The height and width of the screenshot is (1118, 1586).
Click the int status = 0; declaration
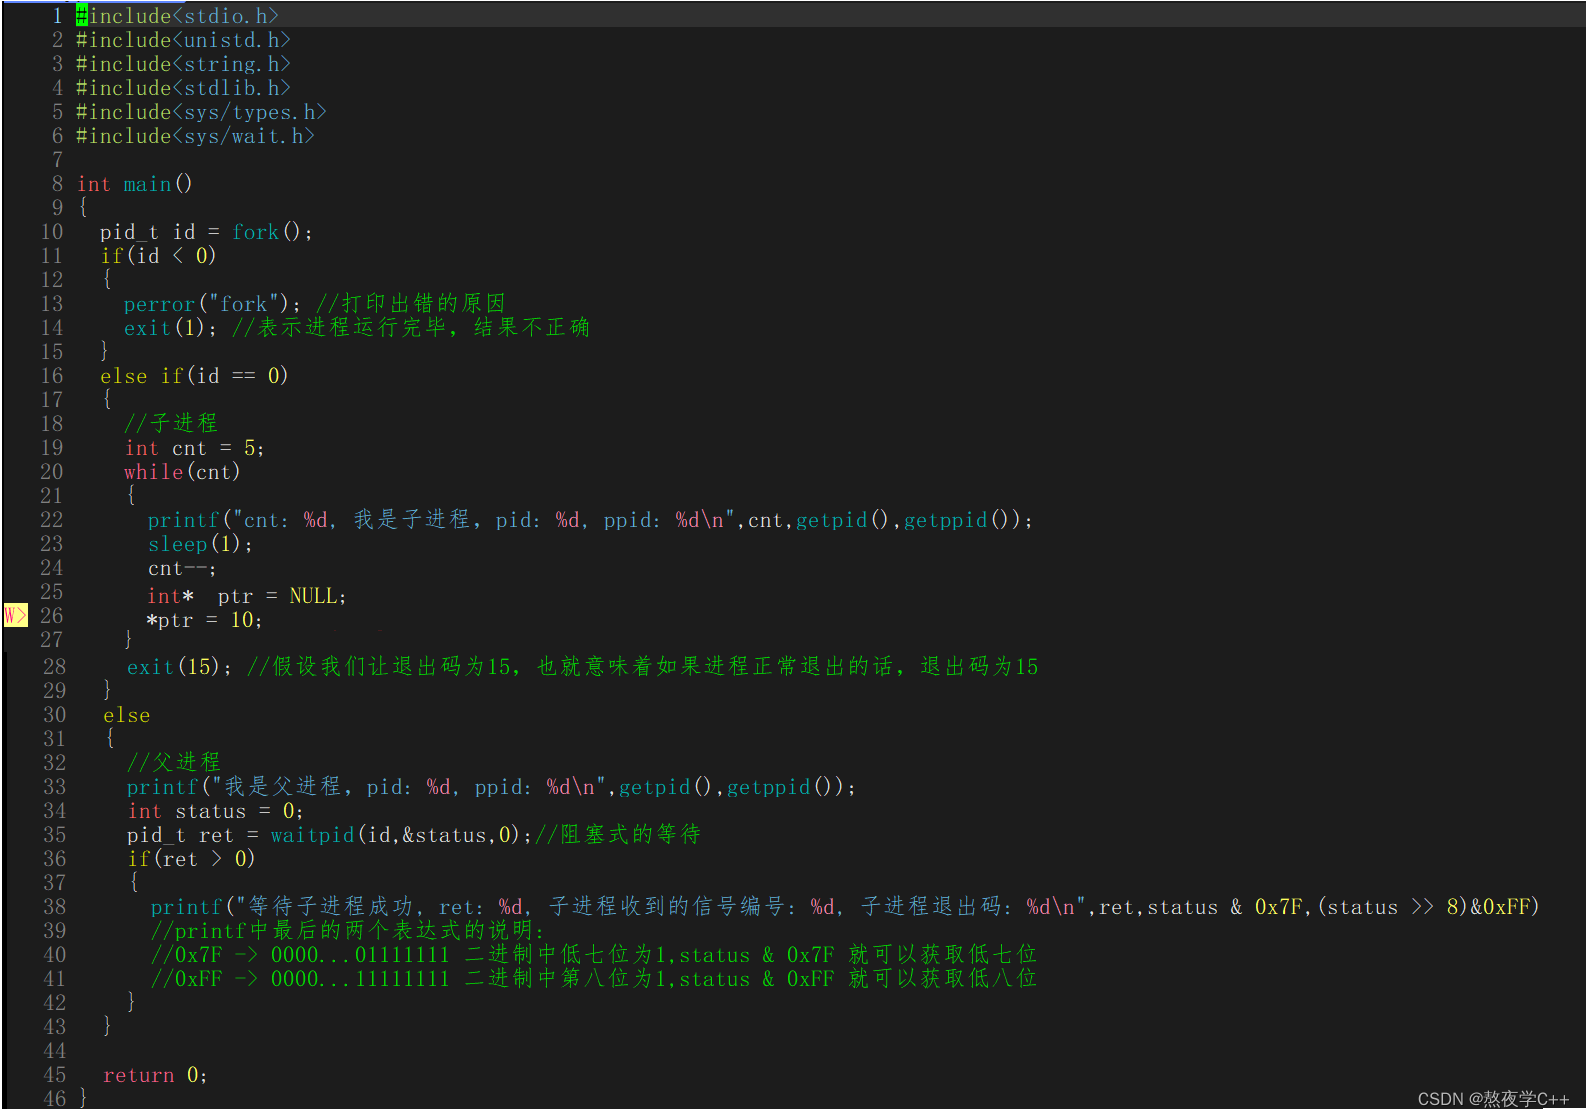[x=216, y=811]
